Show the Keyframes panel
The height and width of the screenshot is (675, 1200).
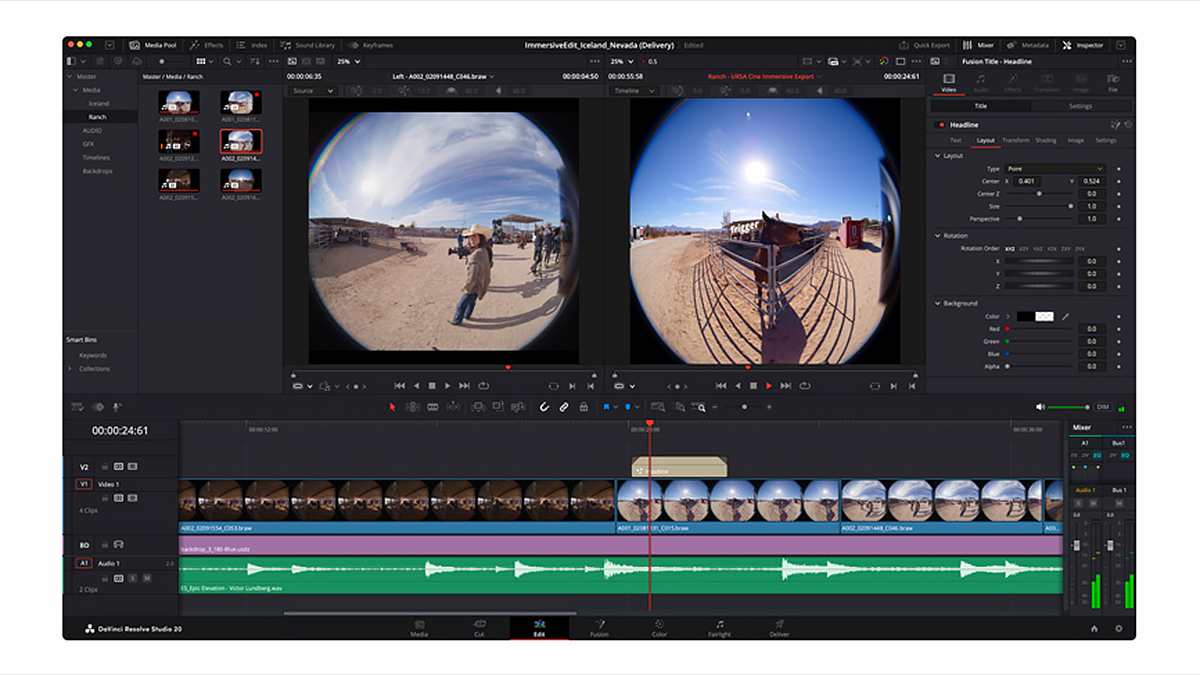tap(372, 44)
